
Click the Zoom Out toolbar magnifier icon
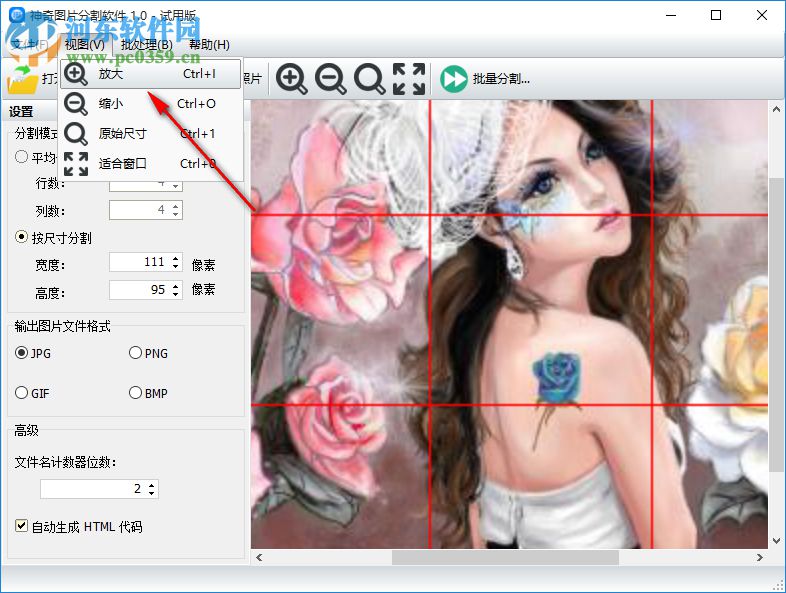tap(330, 79)
